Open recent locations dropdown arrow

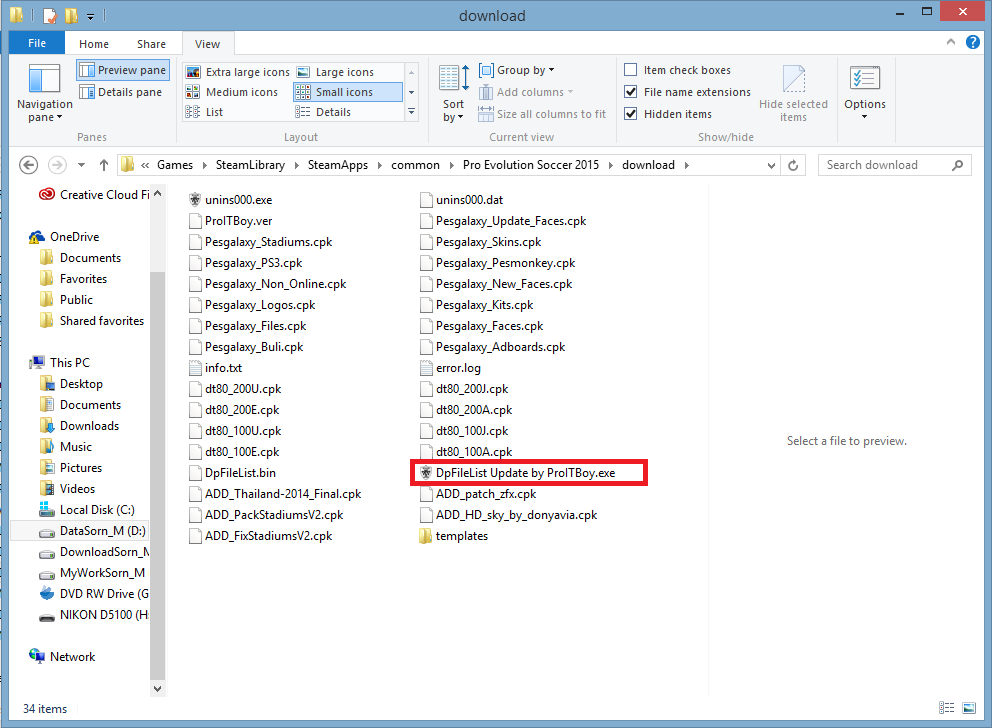pos(81,165)
